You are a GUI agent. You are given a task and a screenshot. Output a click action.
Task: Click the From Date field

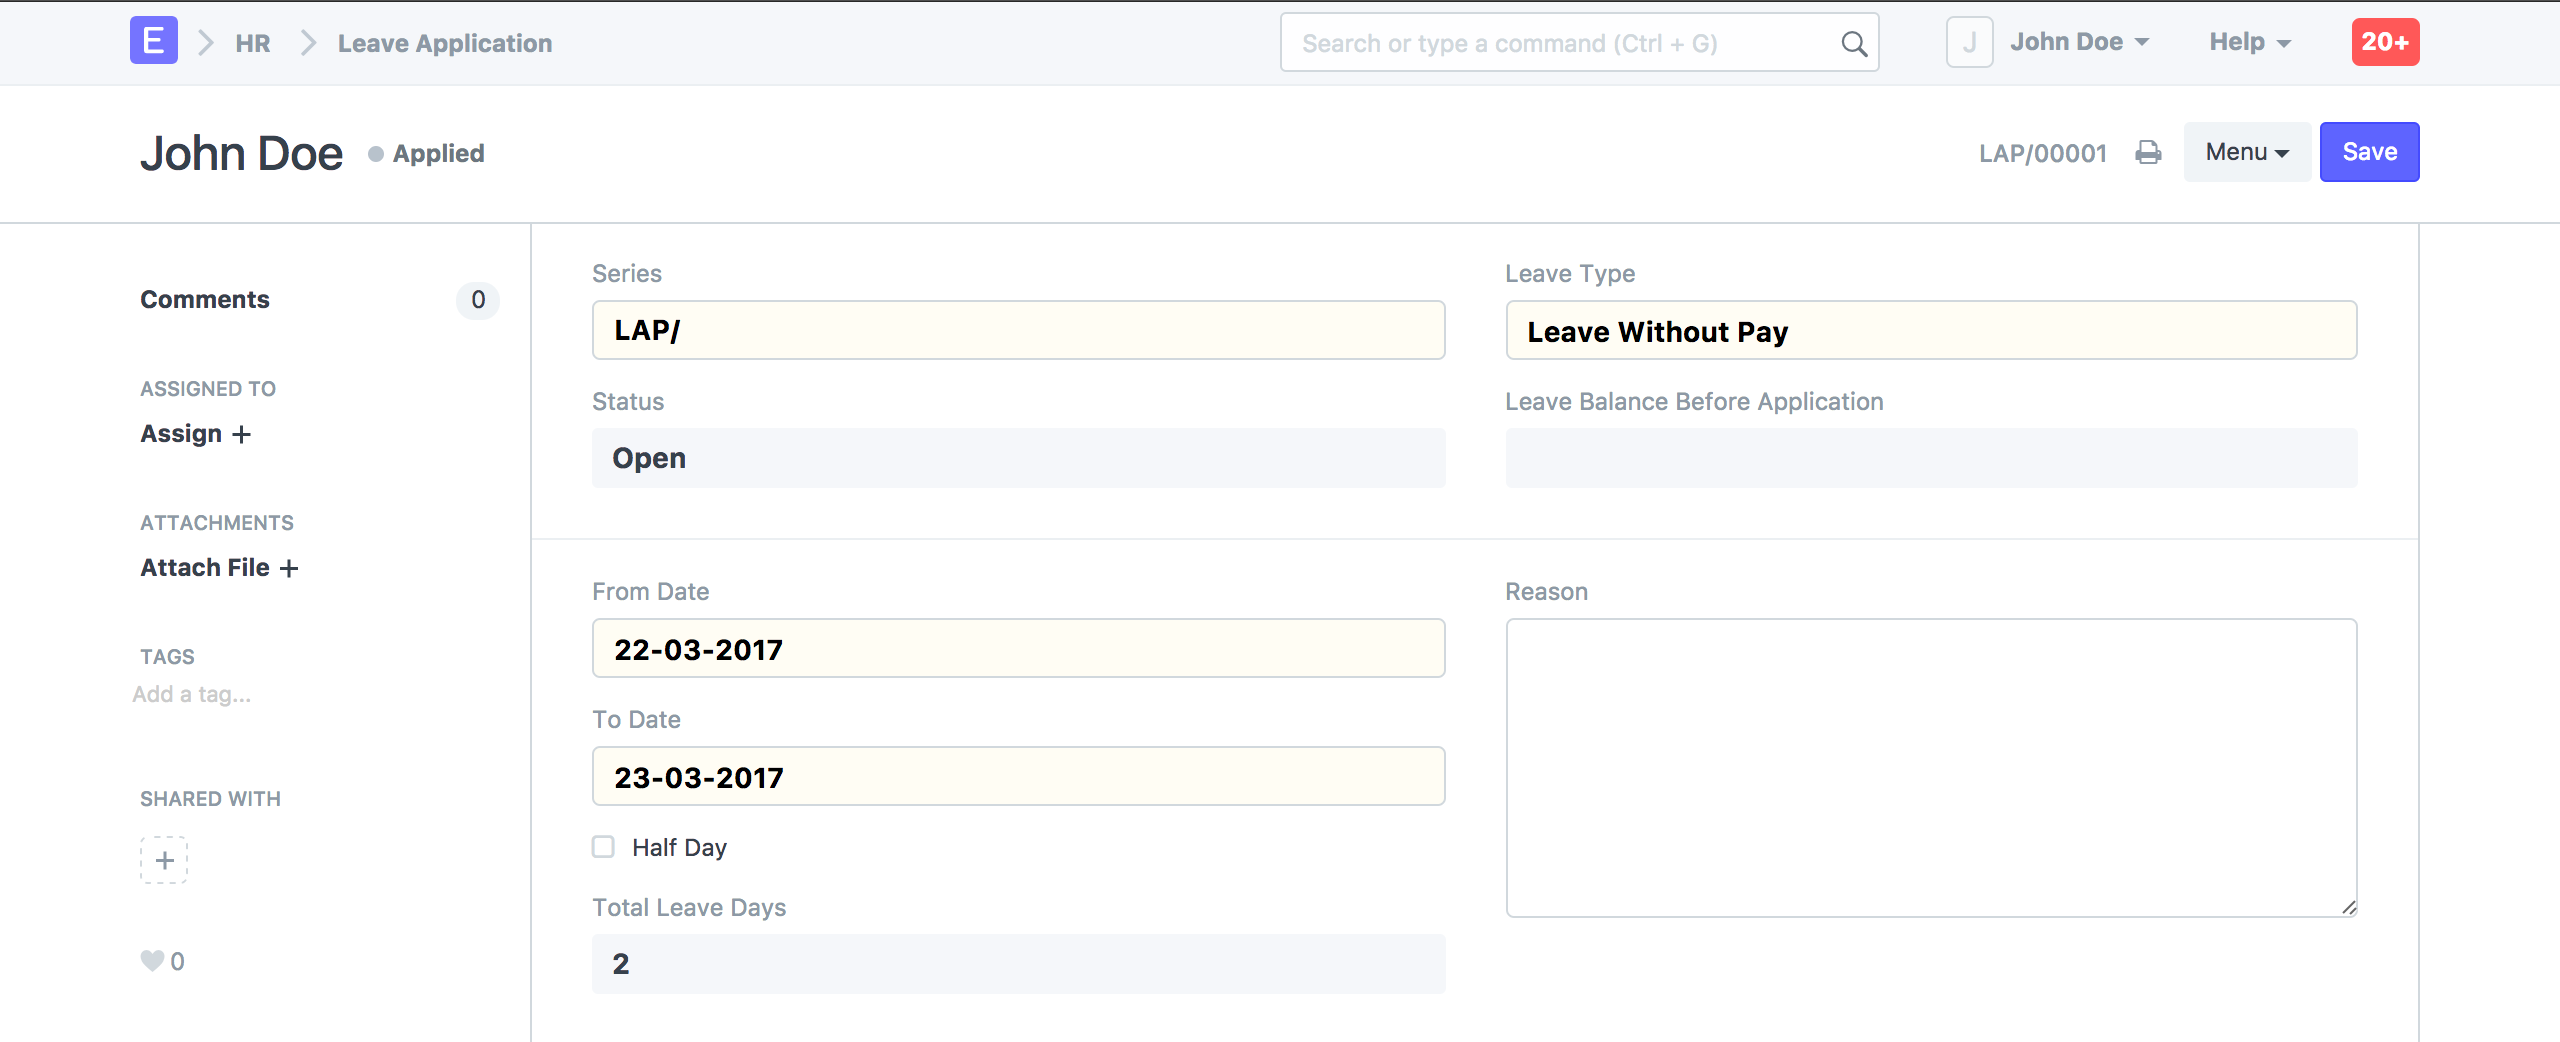click(1018, 649)
